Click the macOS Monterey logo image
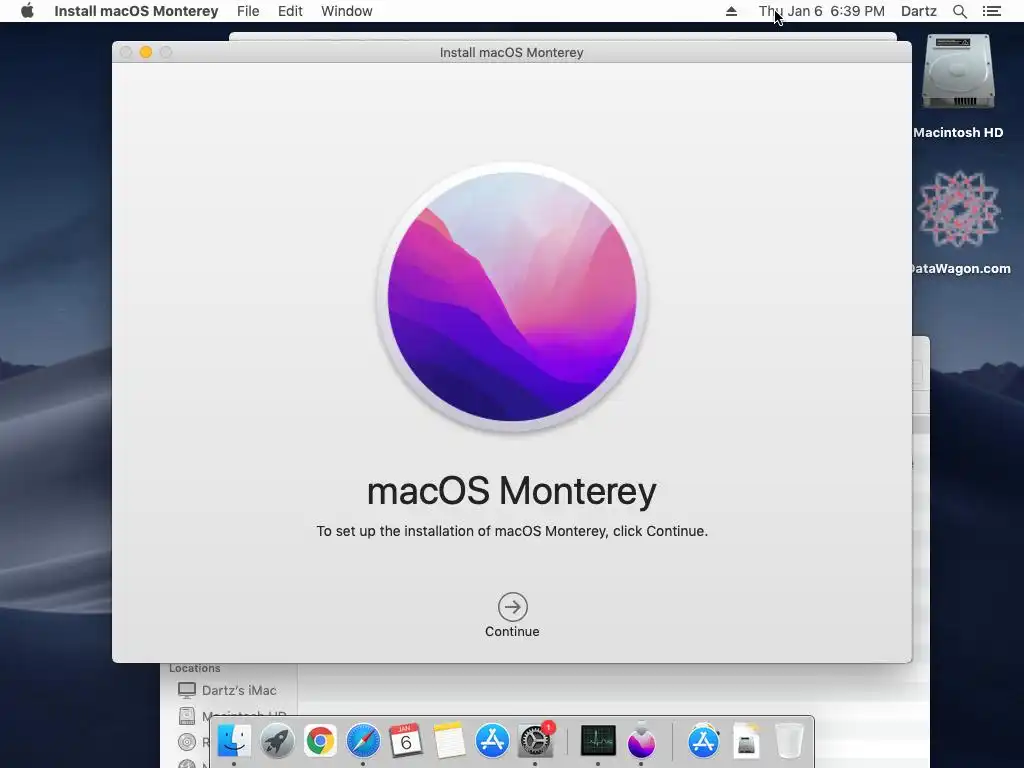The height and width of the screenshot is (768, 1024). (x=513, y=296)
